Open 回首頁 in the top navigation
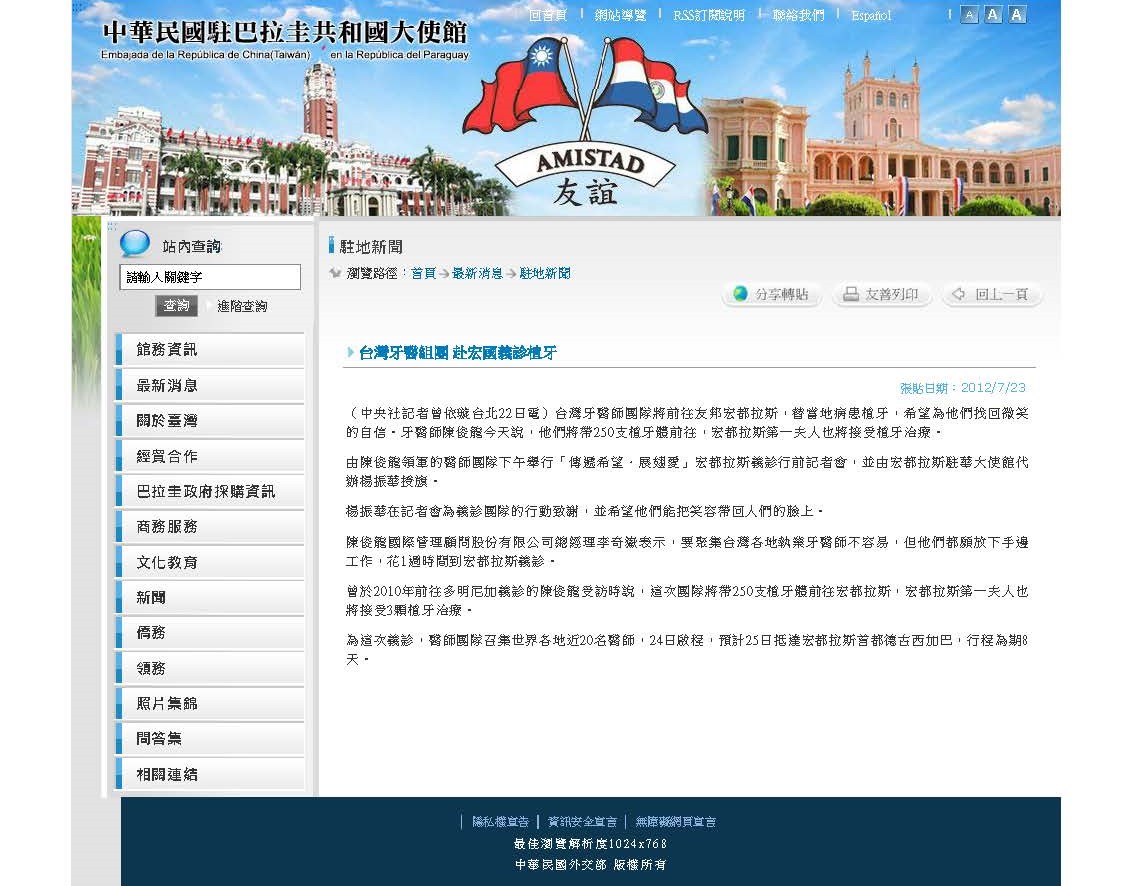Viewport: 1133px width, 886px height. (548, 14)
